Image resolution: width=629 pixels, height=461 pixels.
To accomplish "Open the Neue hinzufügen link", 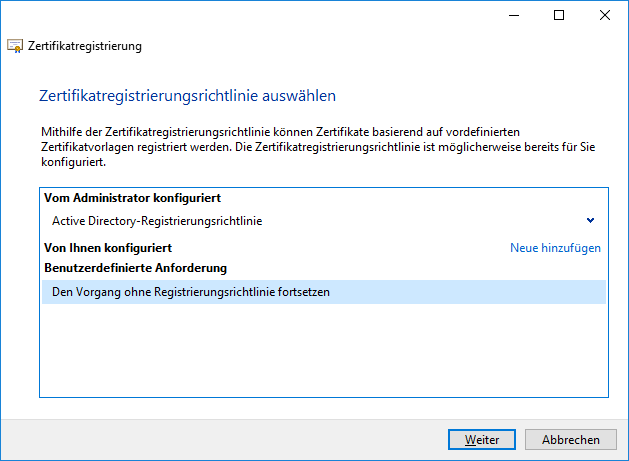I will pyautogui.click(x=555, y=248).
